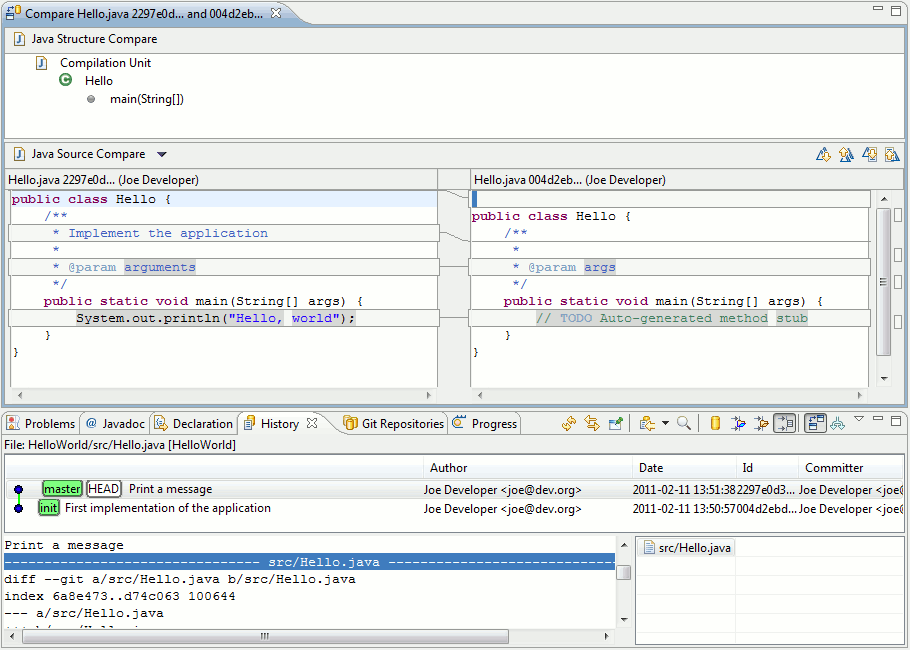The image size is (910, 650).
Task: Click the Previous Difference icon
Action: click(x=846, y=155)
